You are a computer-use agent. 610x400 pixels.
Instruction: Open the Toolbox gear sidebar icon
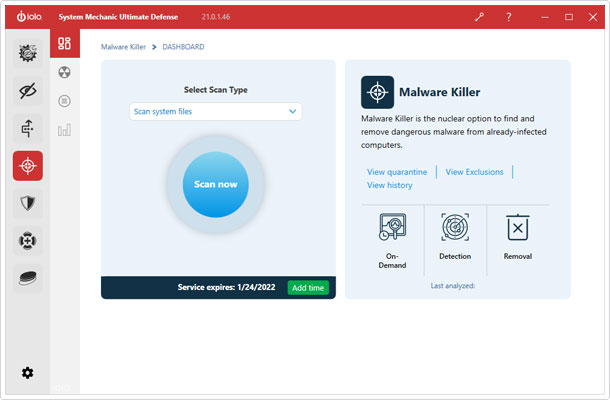(28, 53)
